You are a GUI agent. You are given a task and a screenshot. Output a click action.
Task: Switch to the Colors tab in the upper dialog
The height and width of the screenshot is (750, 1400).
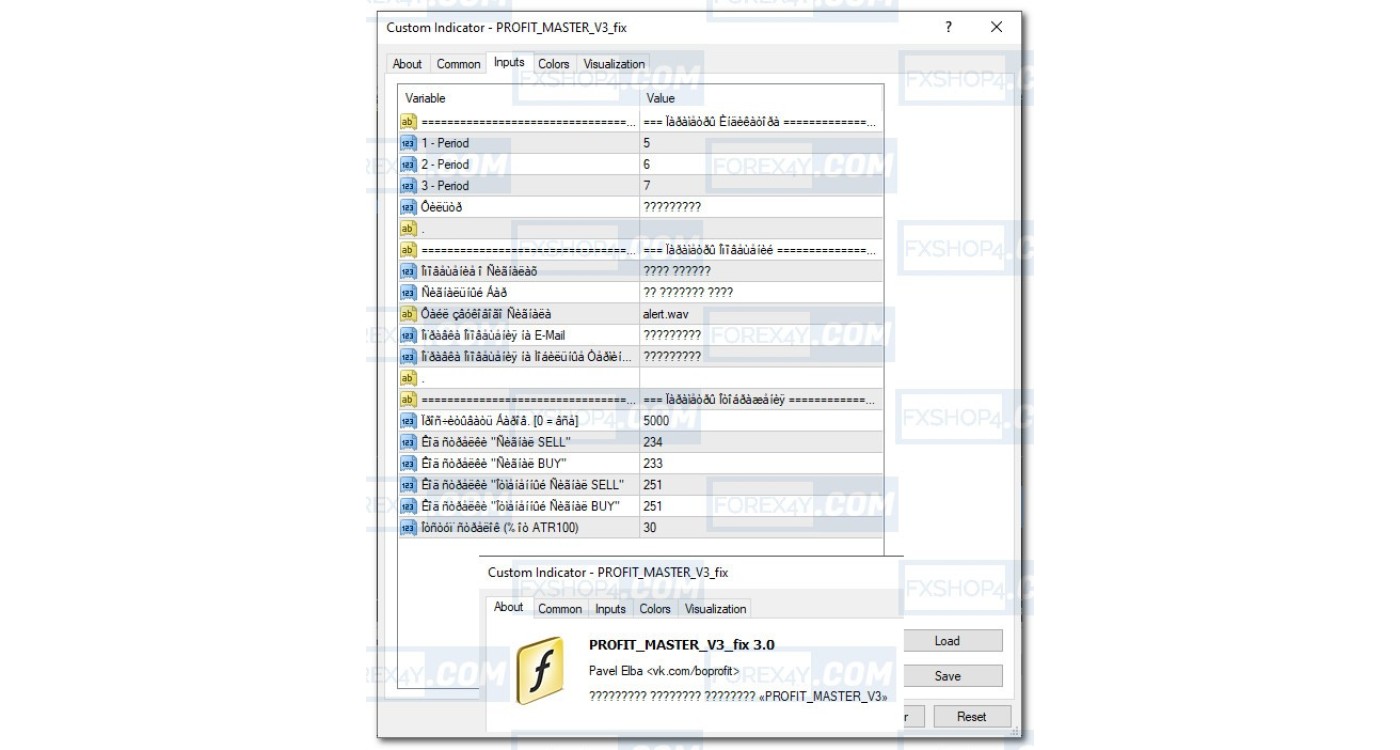coord(553,64)
